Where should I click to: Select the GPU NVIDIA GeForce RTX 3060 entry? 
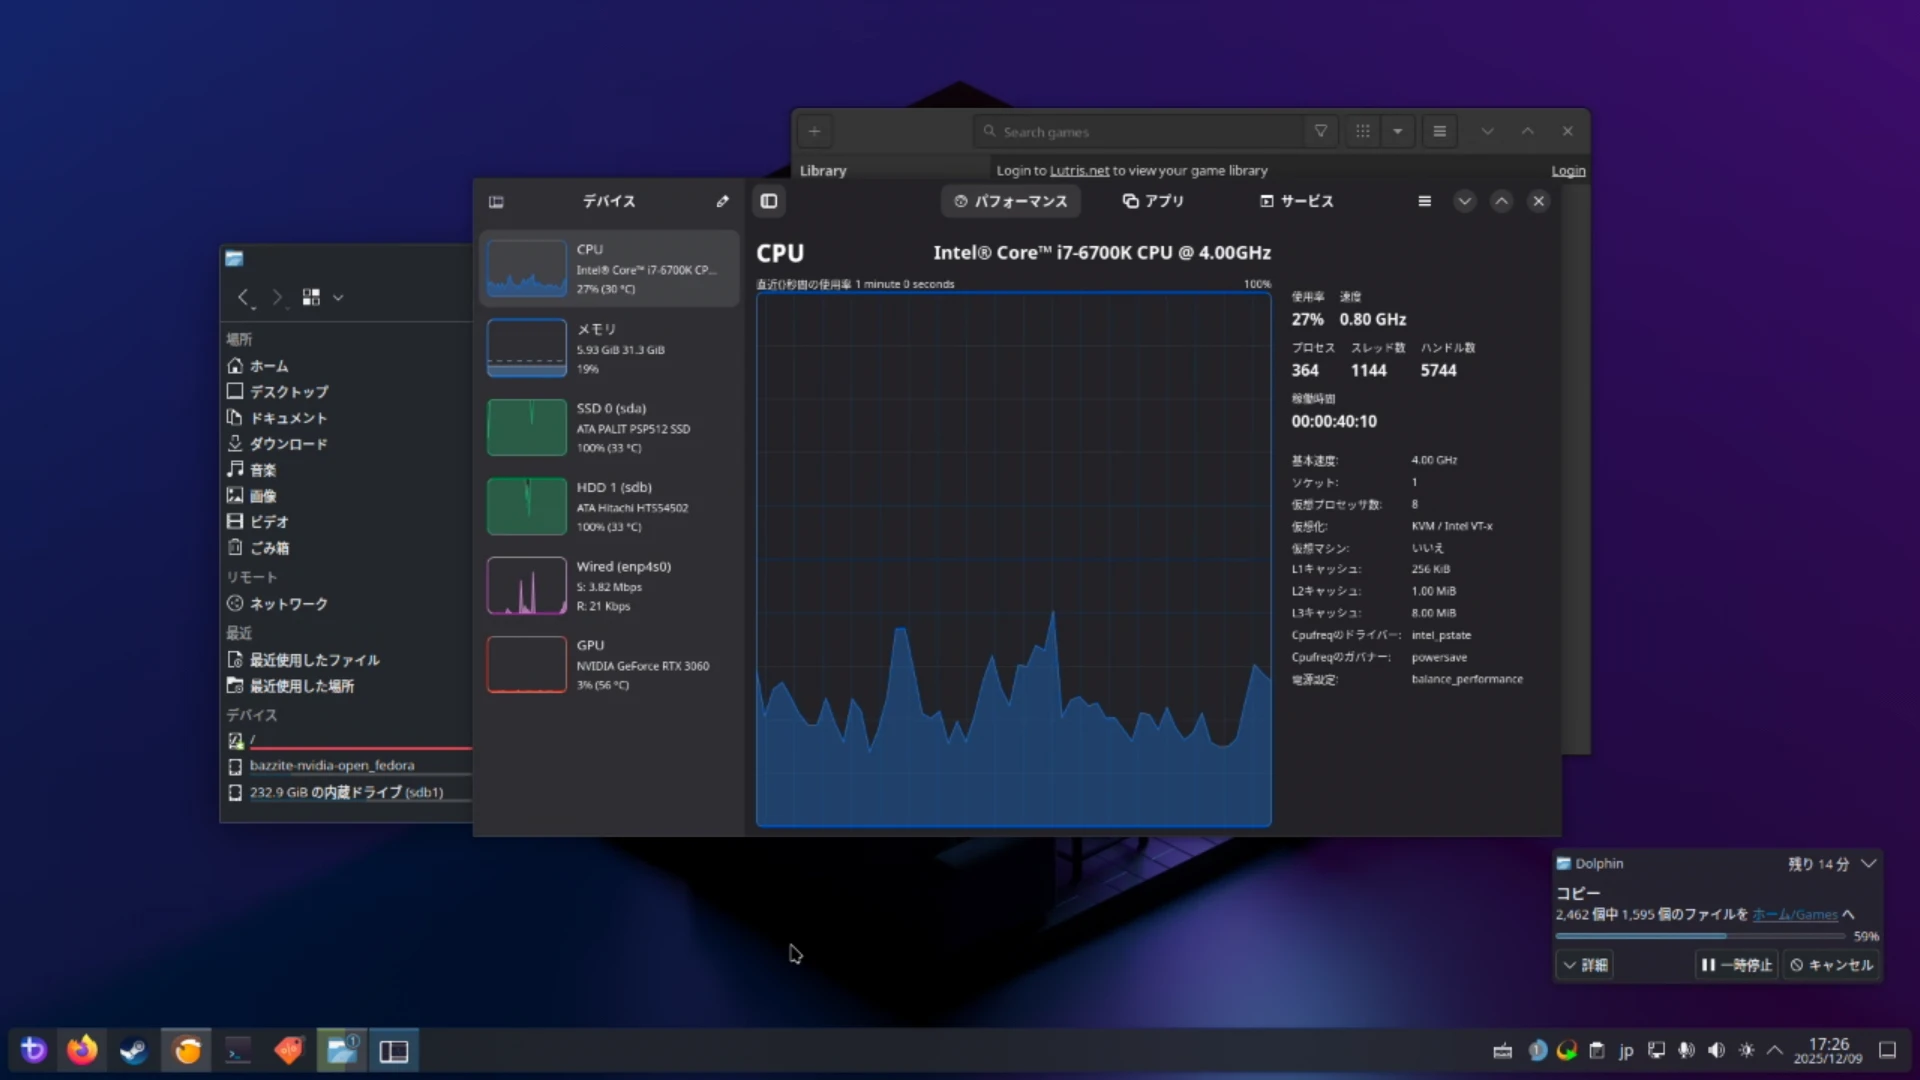(x=608, y=665)
